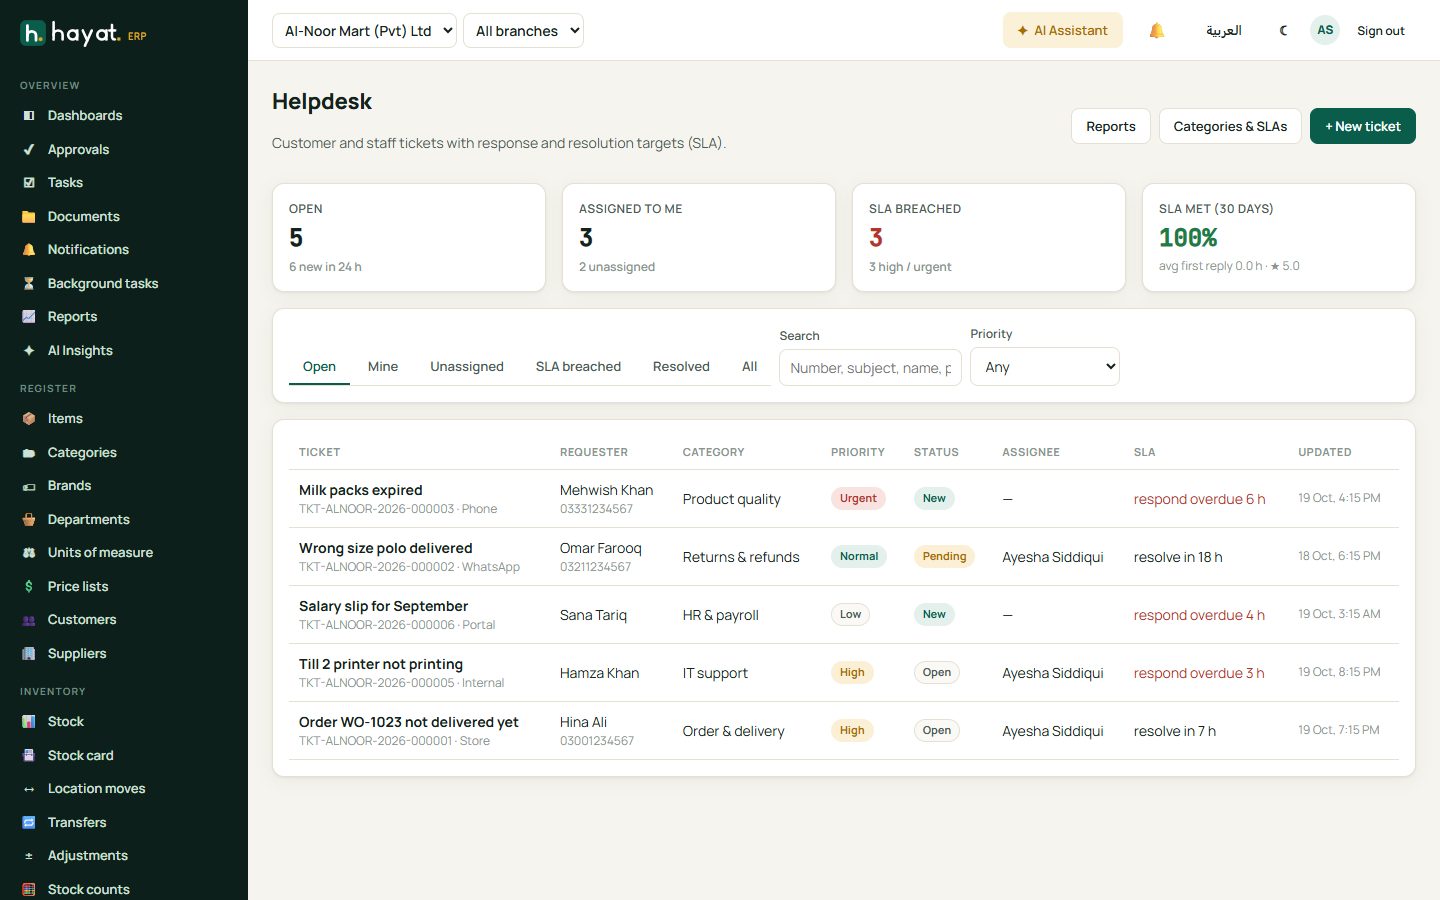Open the Milk packs expired ticket
The image size is (1440, 900).
pyautogui.click(x=360, y=490)
